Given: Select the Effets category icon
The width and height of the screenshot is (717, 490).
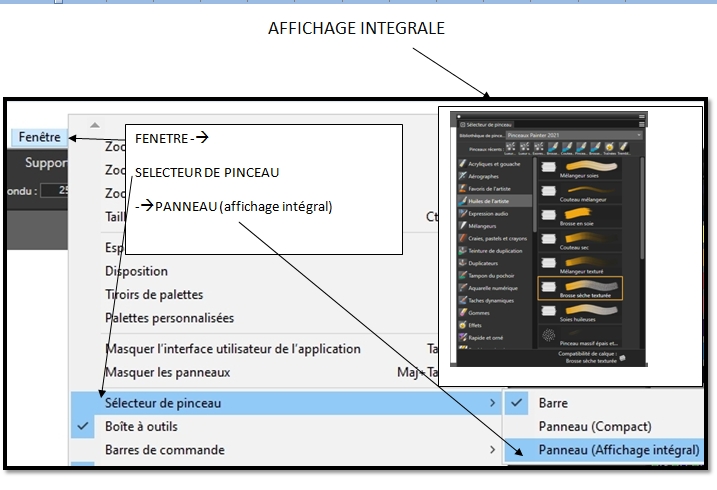Looking at the screenshot, I should [x=463, y=325].
